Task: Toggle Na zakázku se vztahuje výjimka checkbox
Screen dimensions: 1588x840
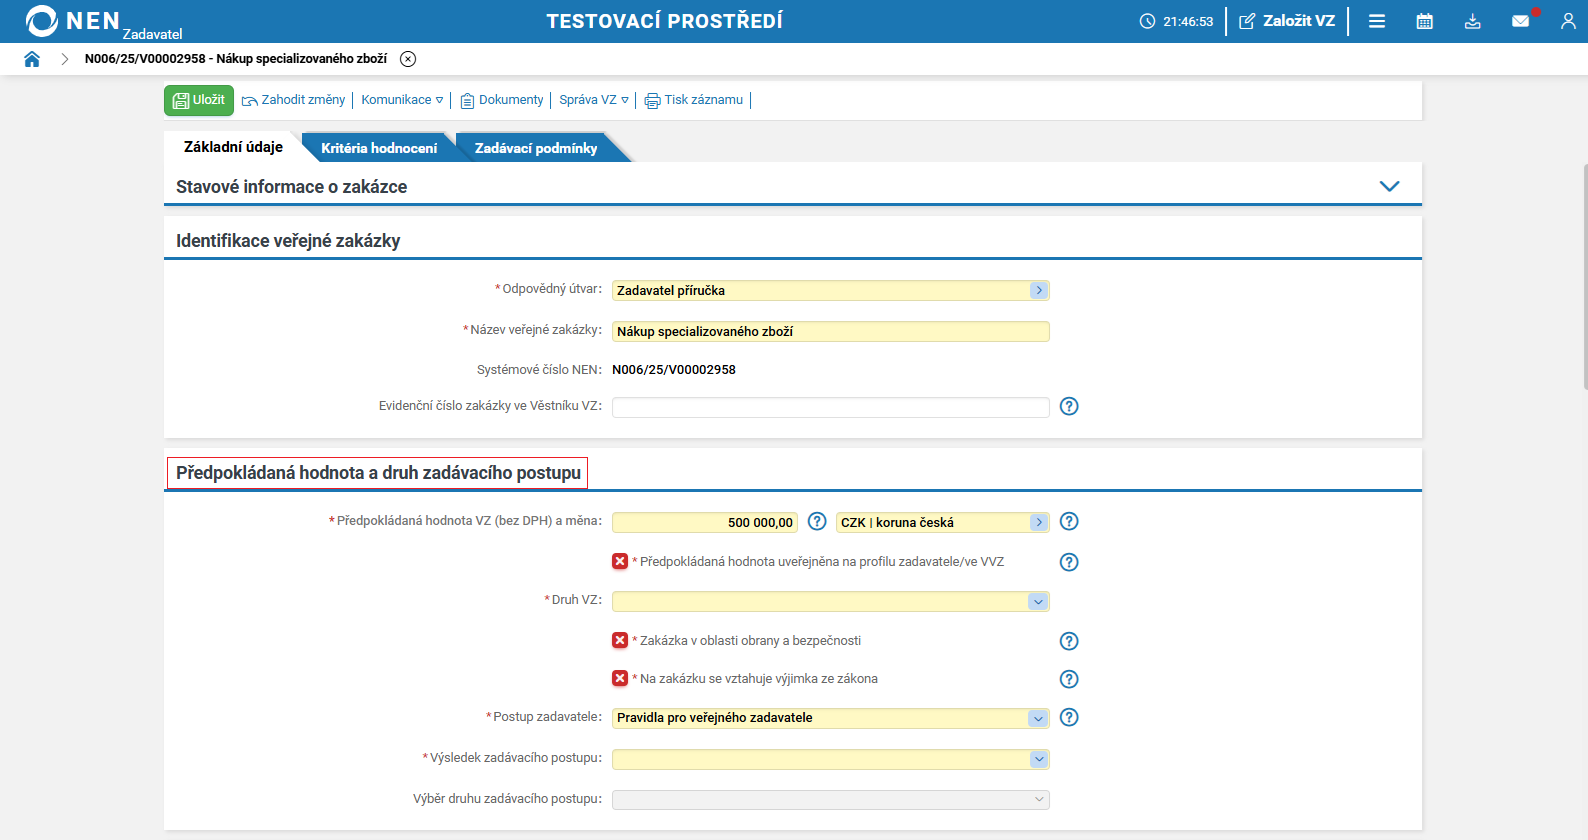Action: coord(620,678)
